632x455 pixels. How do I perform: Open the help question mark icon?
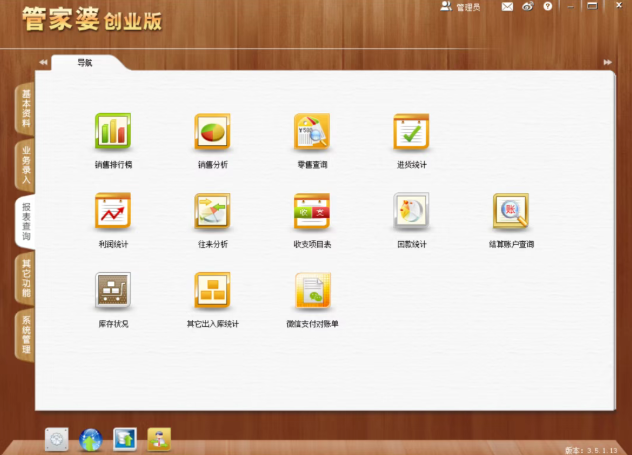click(x=547, y=7)
